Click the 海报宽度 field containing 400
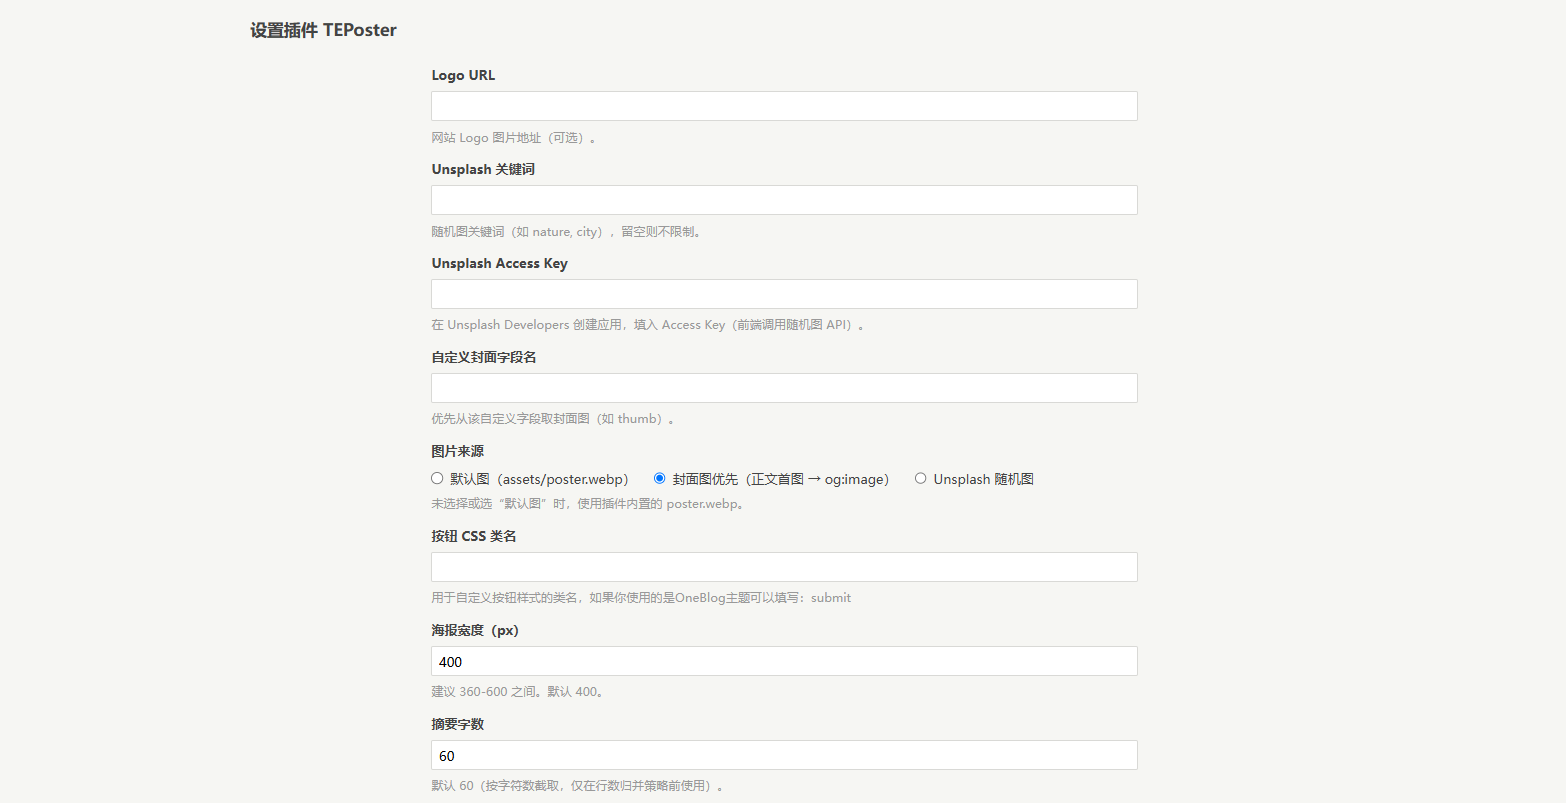 tap(784, 661)
